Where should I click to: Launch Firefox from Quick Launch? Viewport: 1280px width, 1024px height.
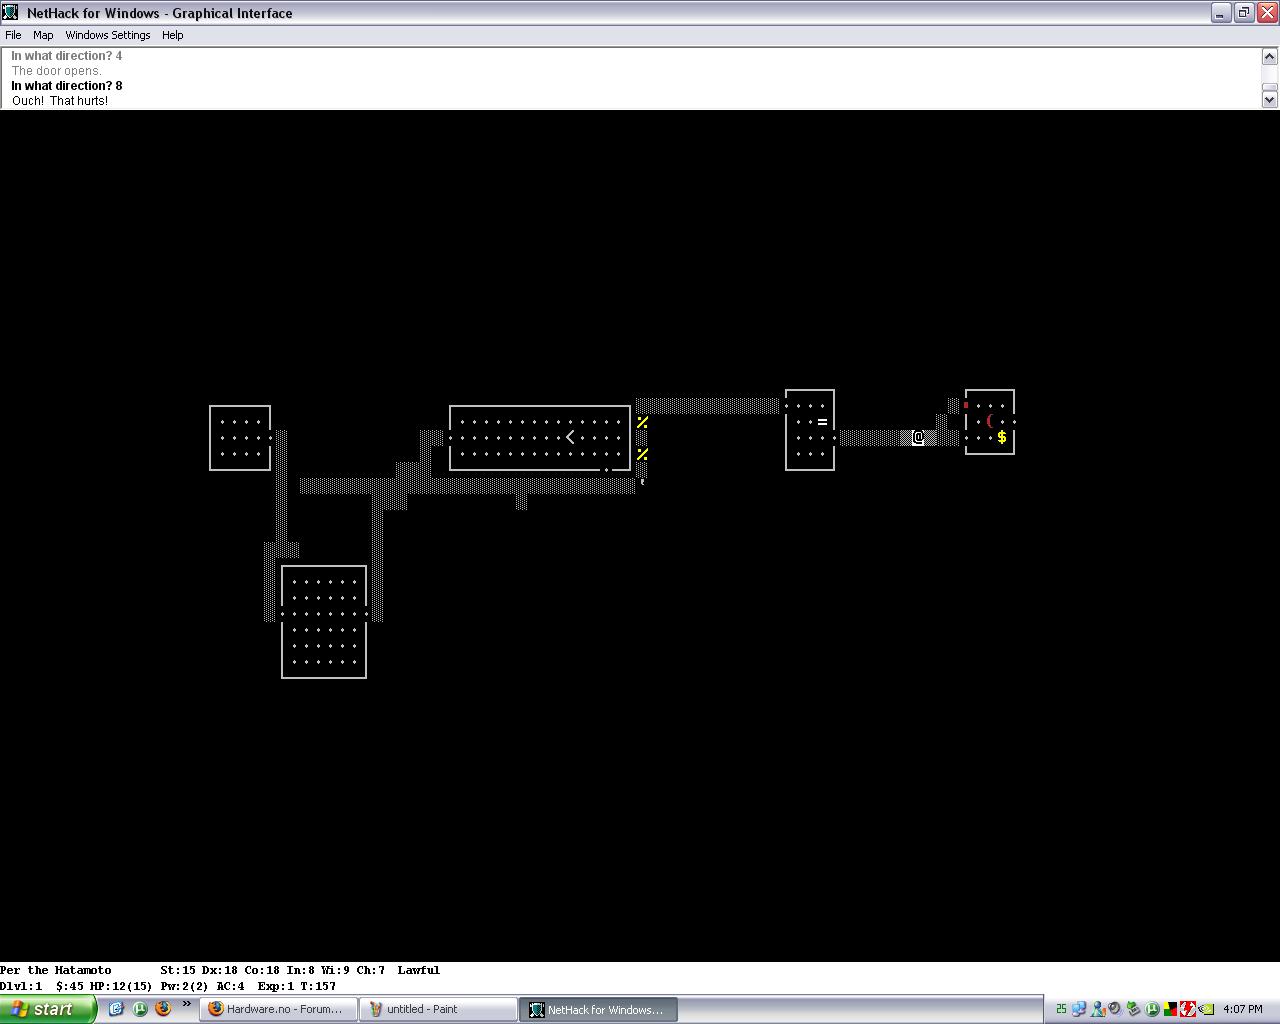click(163, 1009)
